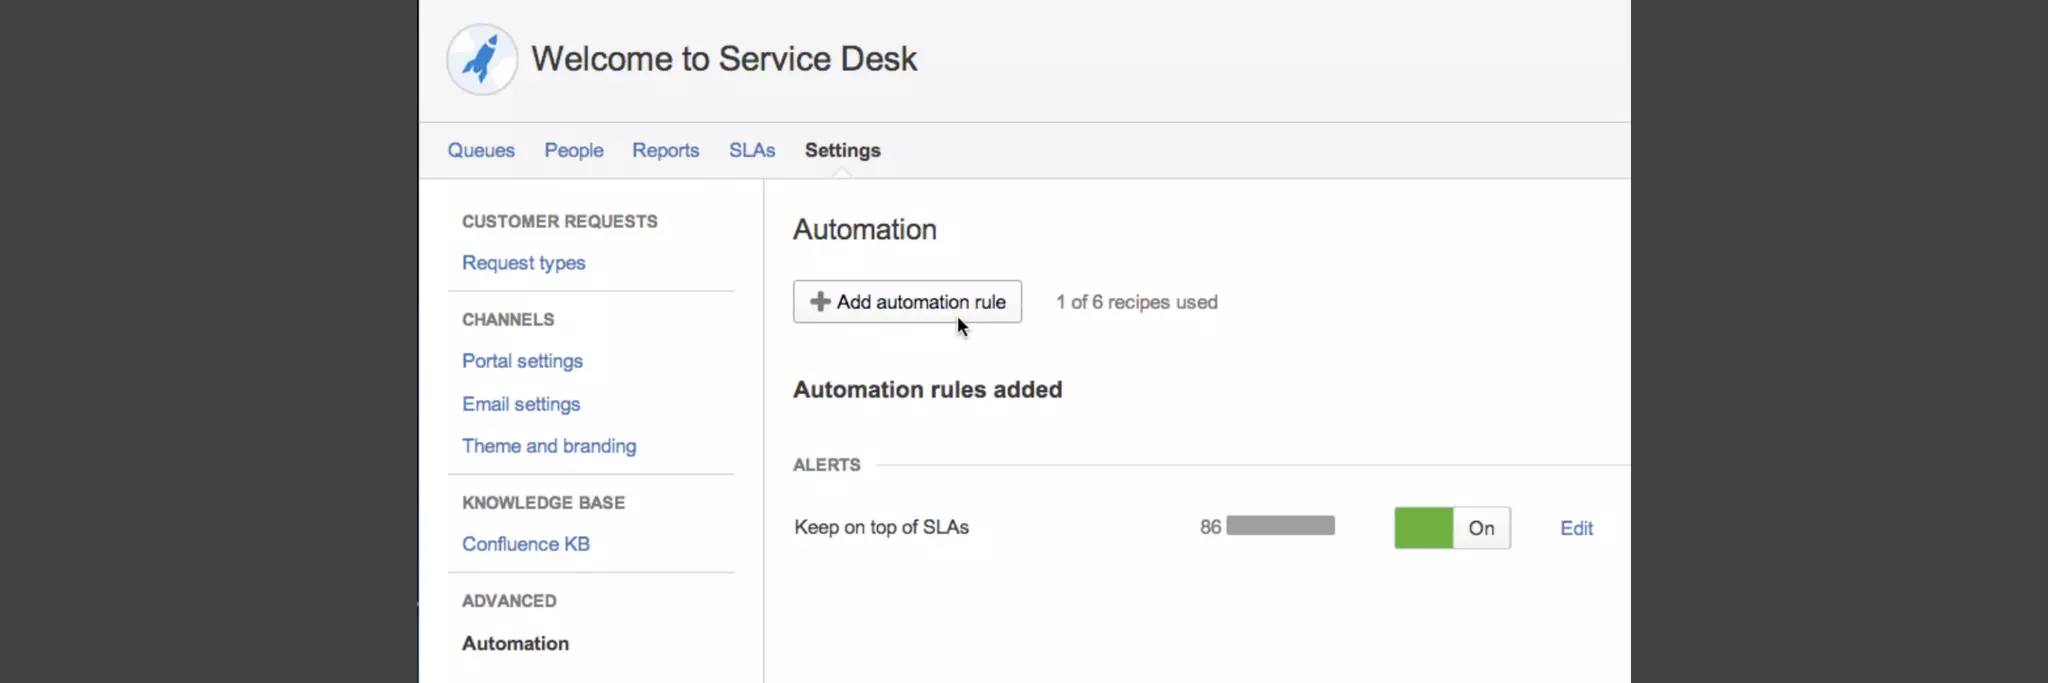Open Theme and branding page
Image resolution: width=2048 pixels, height=683 pixels.
[549, 446]
